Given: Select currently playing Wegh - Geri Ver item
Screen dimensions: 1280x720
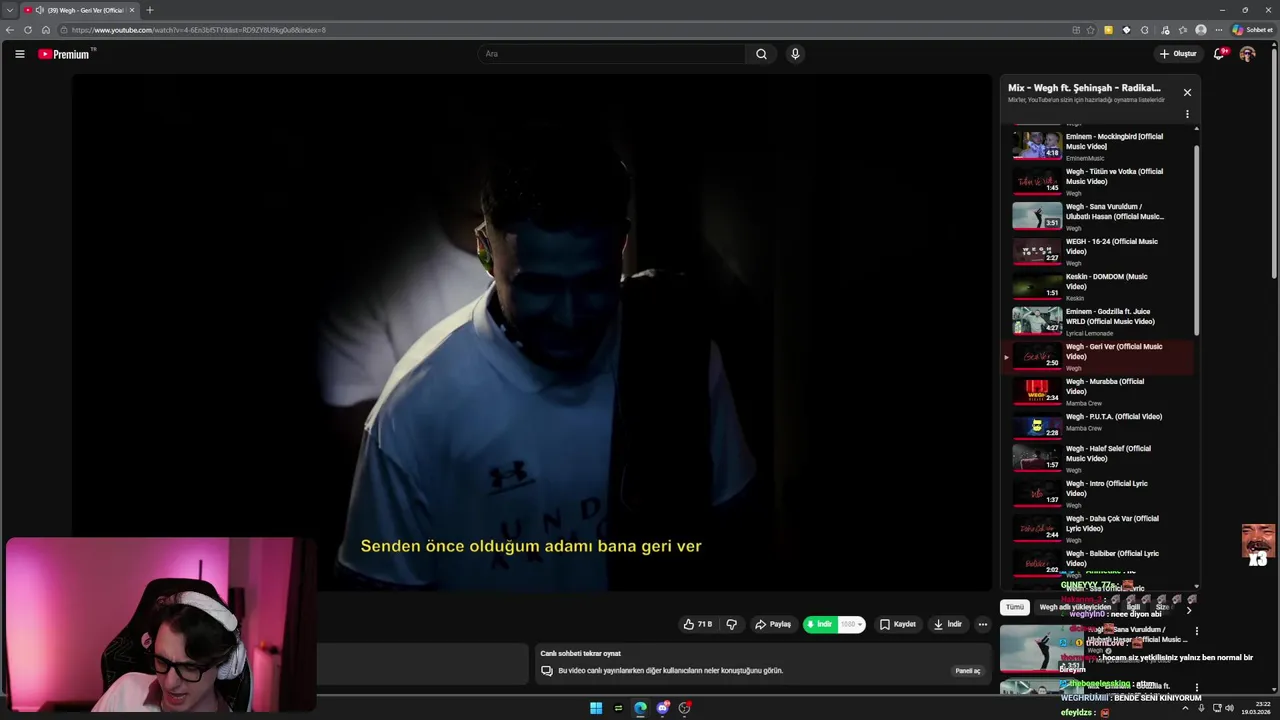Looking at the screenshot, I should 1097,356.
